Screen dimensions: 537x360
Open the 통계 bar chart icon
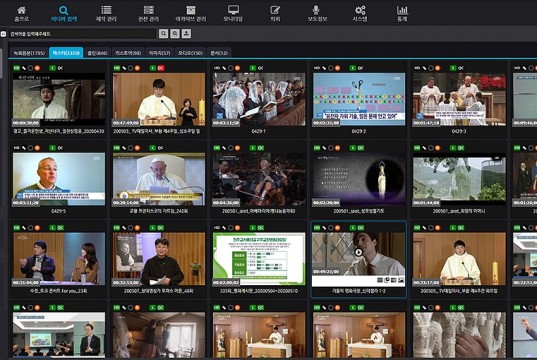click(402, 10)
